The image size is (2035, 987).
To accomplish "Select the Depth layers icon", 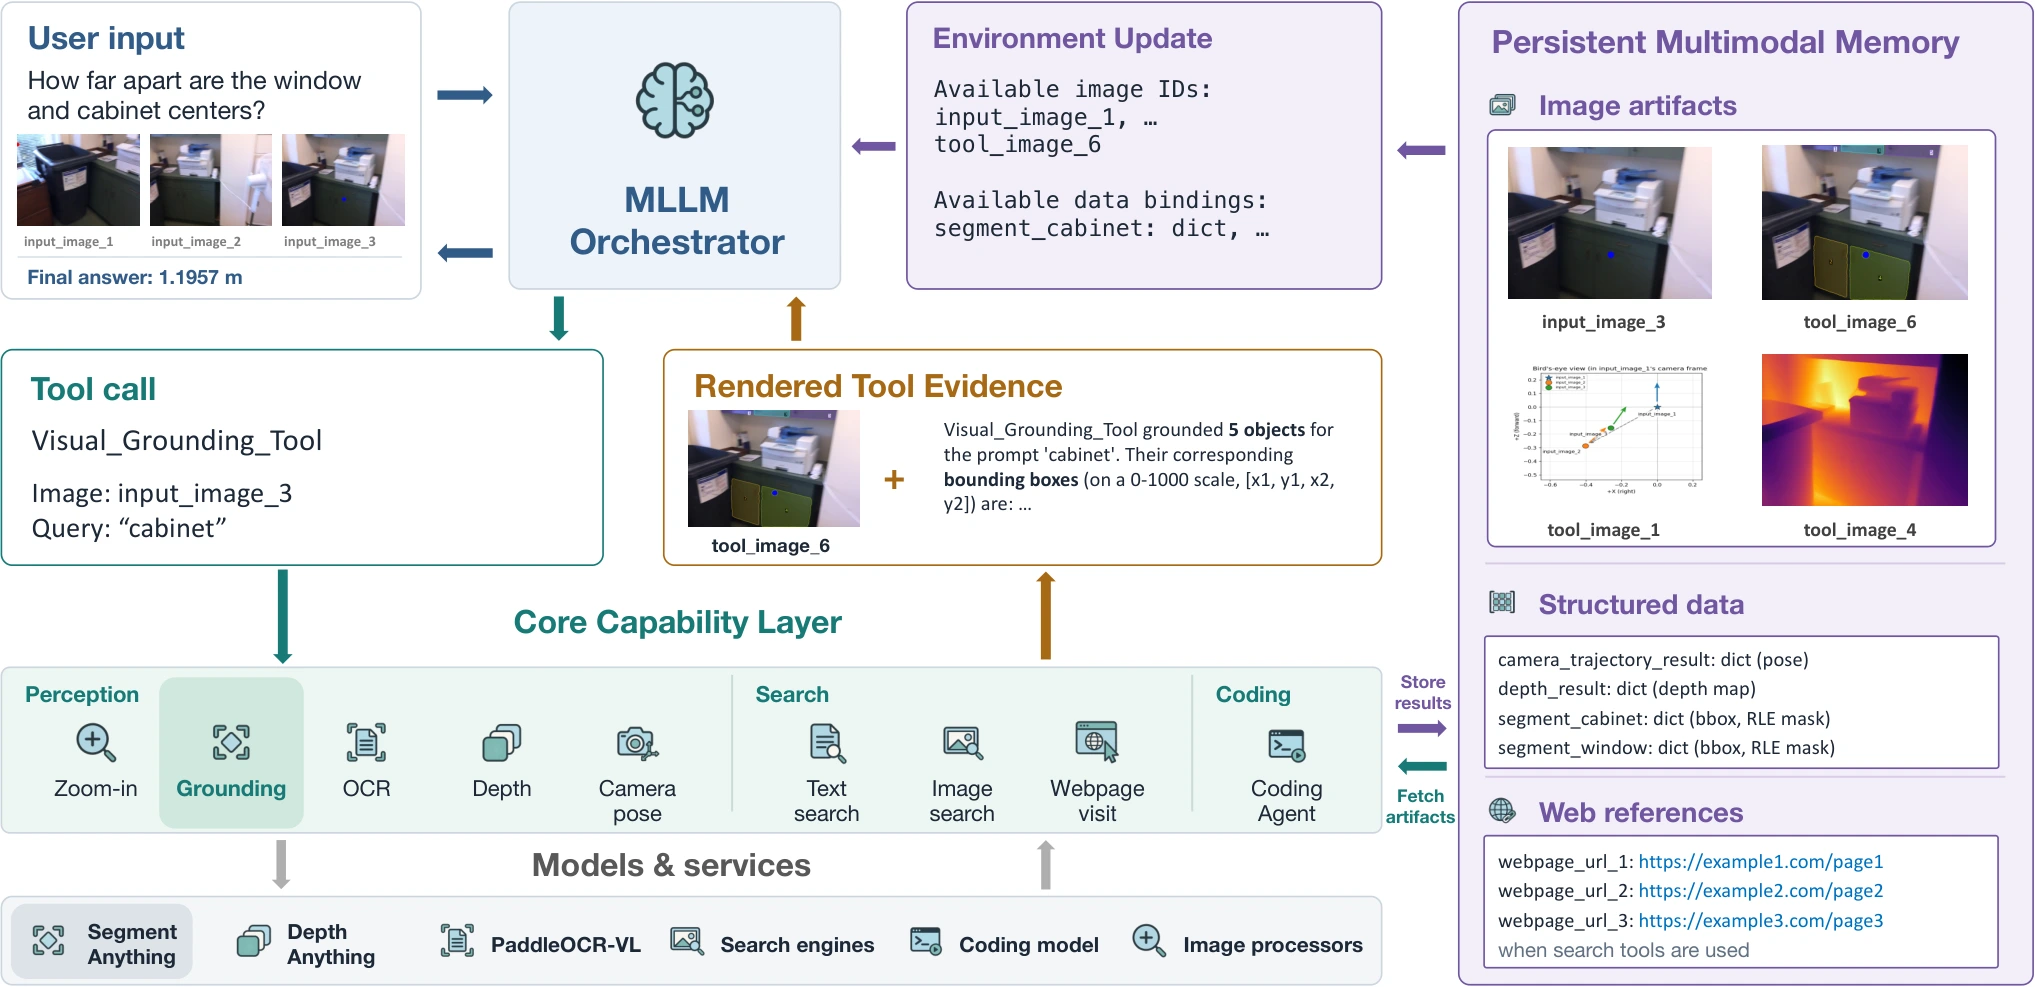I will [x=501, y=743].
